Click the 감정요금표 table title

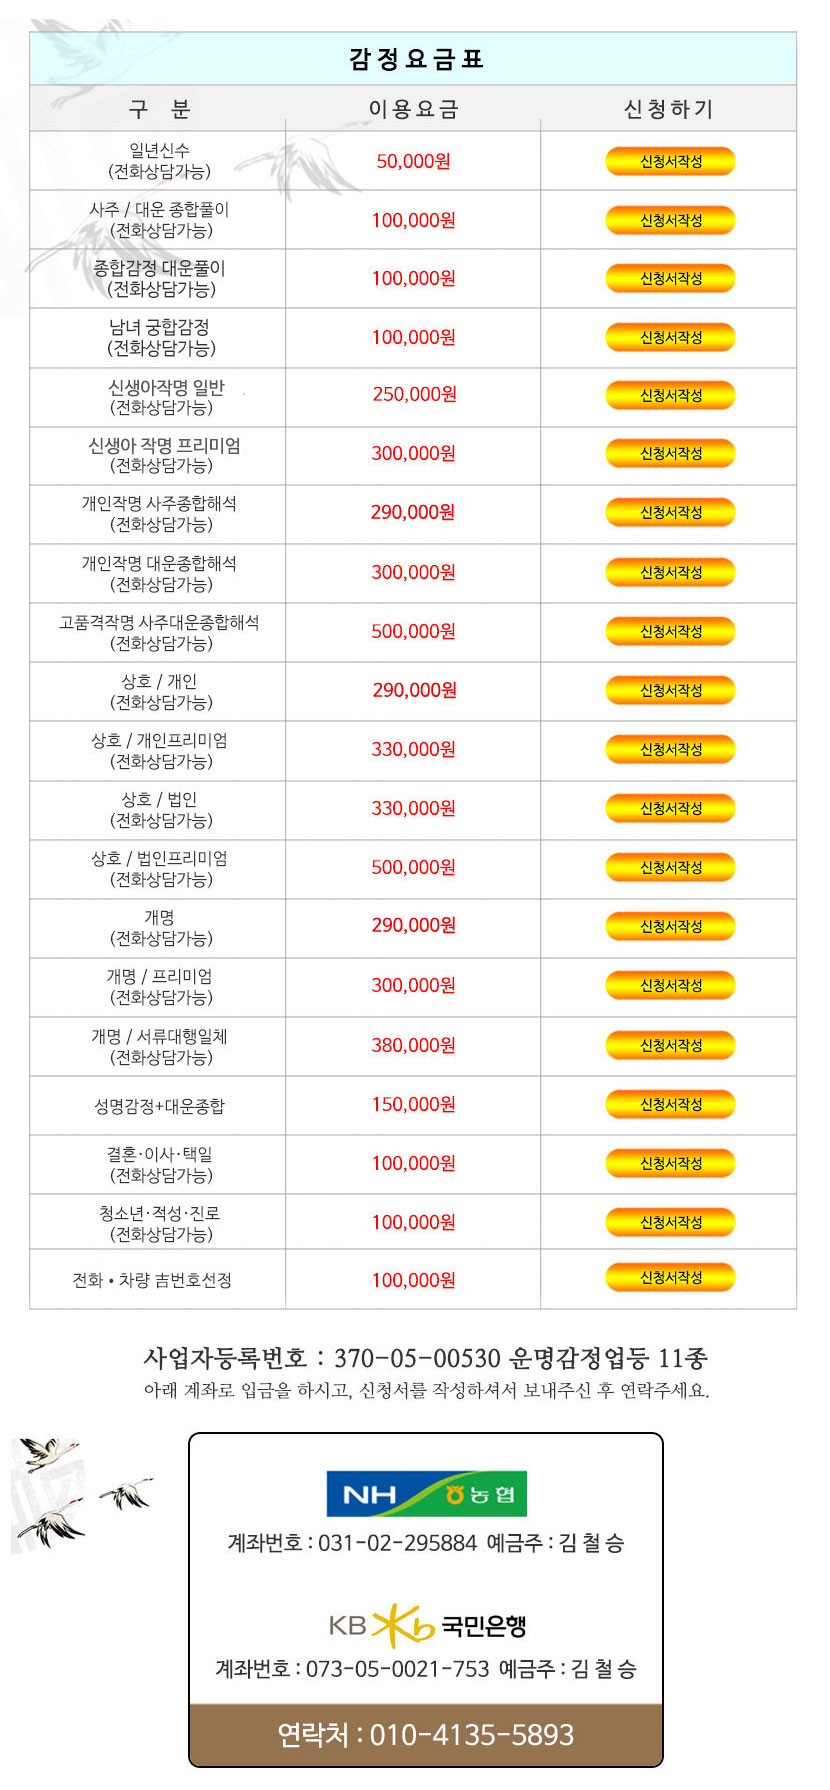coord(415,59)
